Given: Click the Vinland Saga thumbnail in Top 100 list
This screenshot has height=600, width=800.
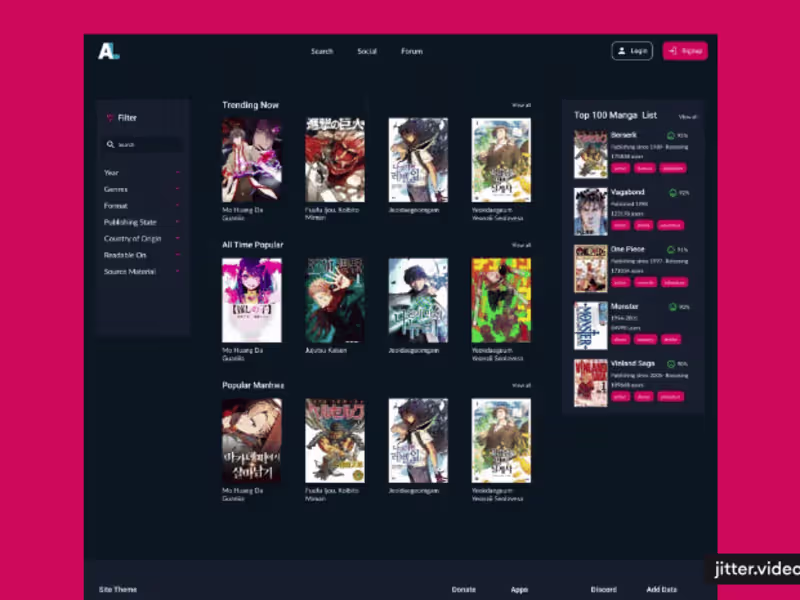Looking at the screenshot, I should click(x=590, y=383).
